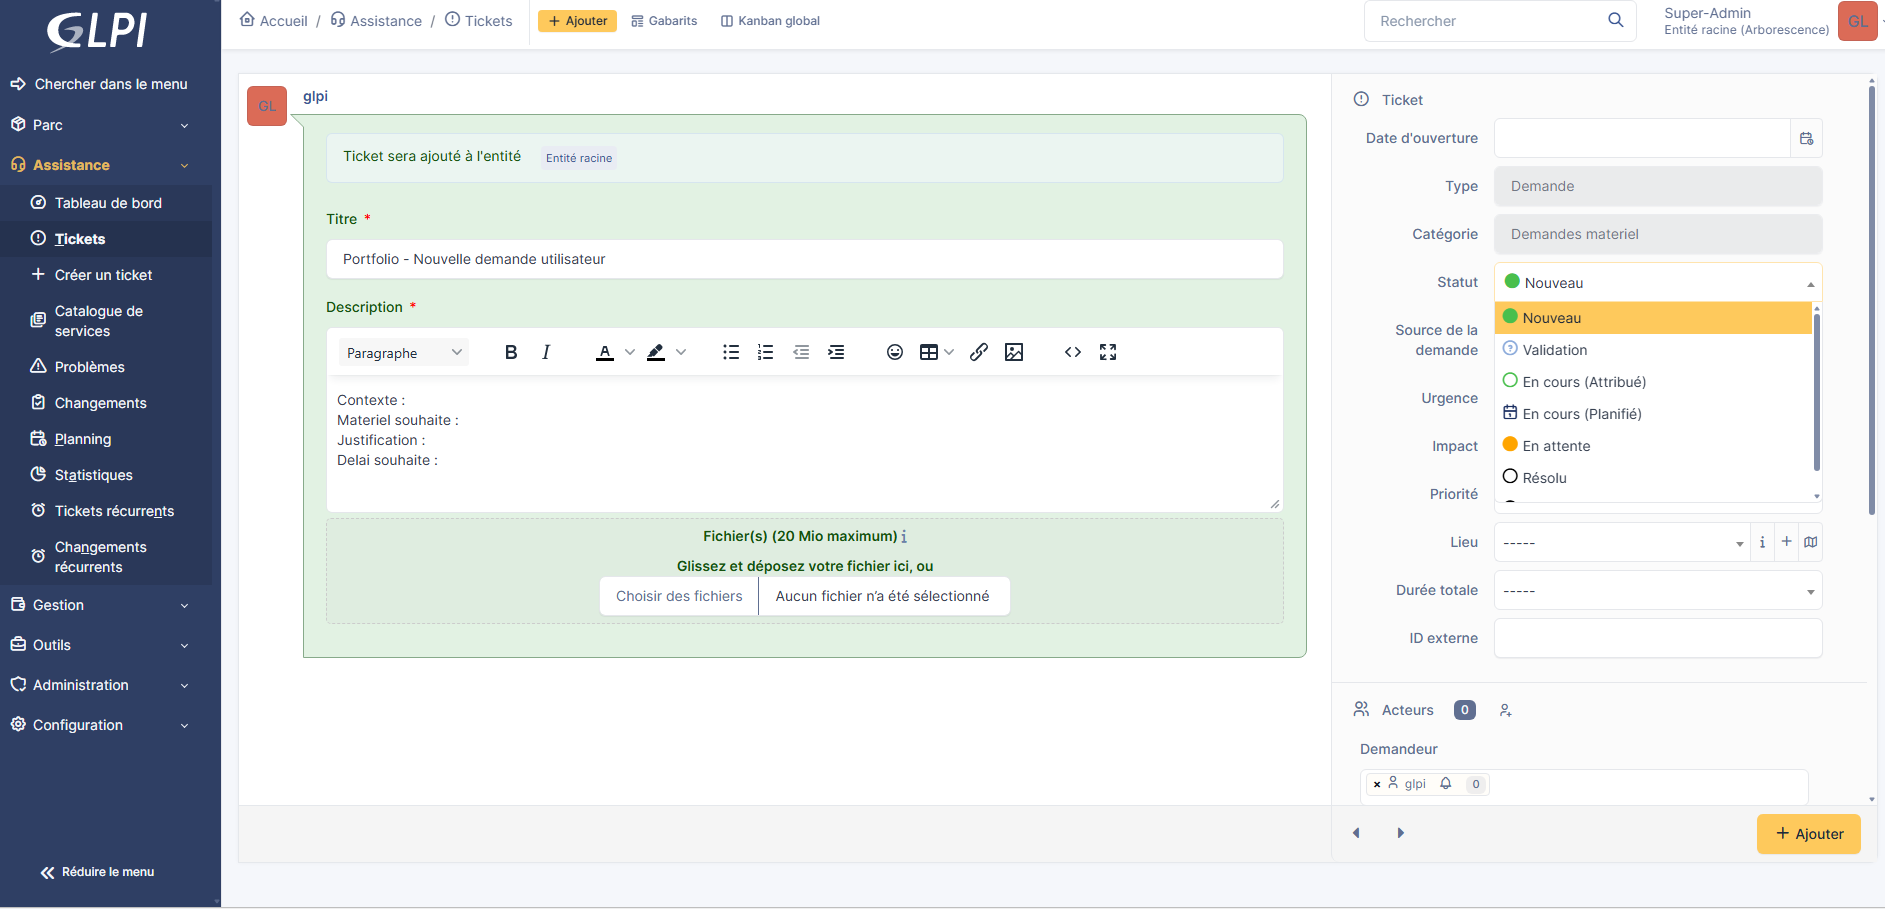This screenshot has width=1885, height=909.
Task: Insert an image into the description
Action: [1014, 351]
